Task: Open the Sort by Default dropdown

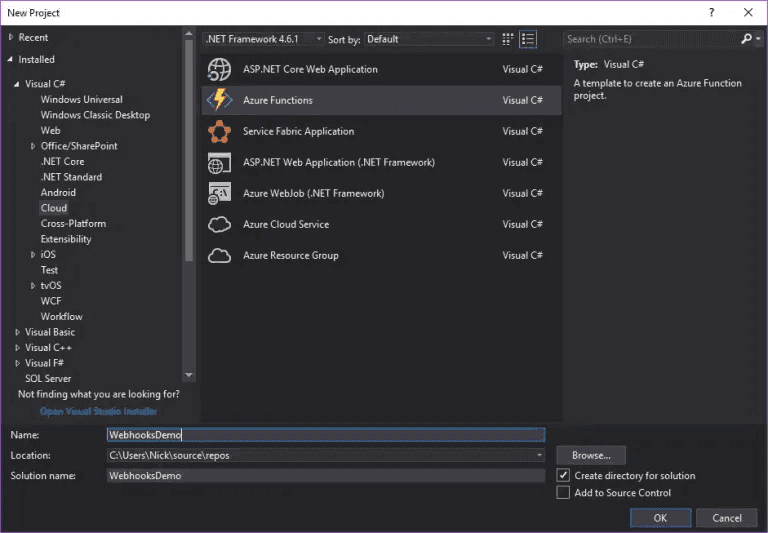Action: (429, 39)
